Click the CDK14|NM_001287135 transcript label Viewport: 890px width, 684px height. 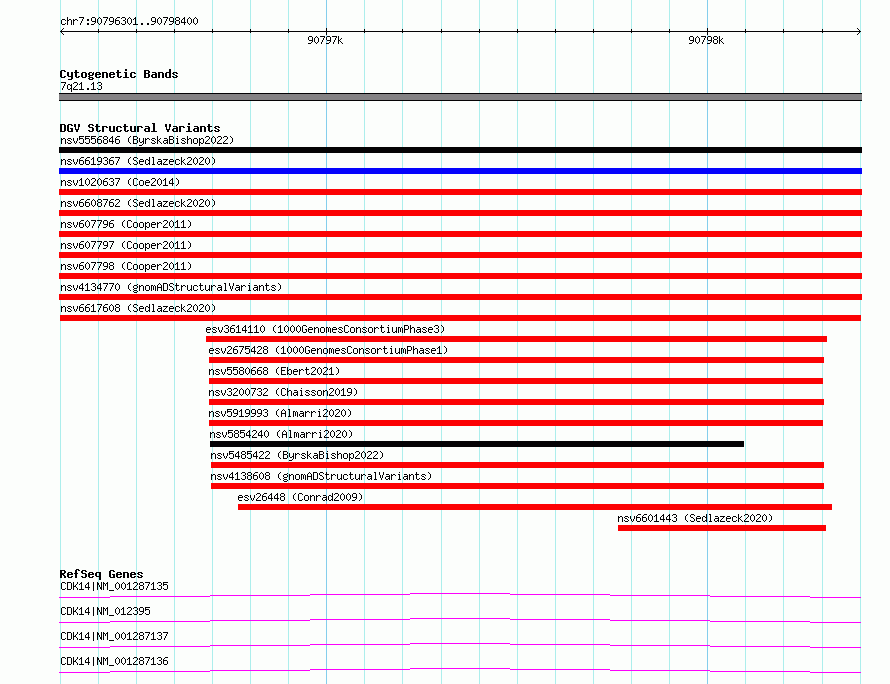click(114, 586)
